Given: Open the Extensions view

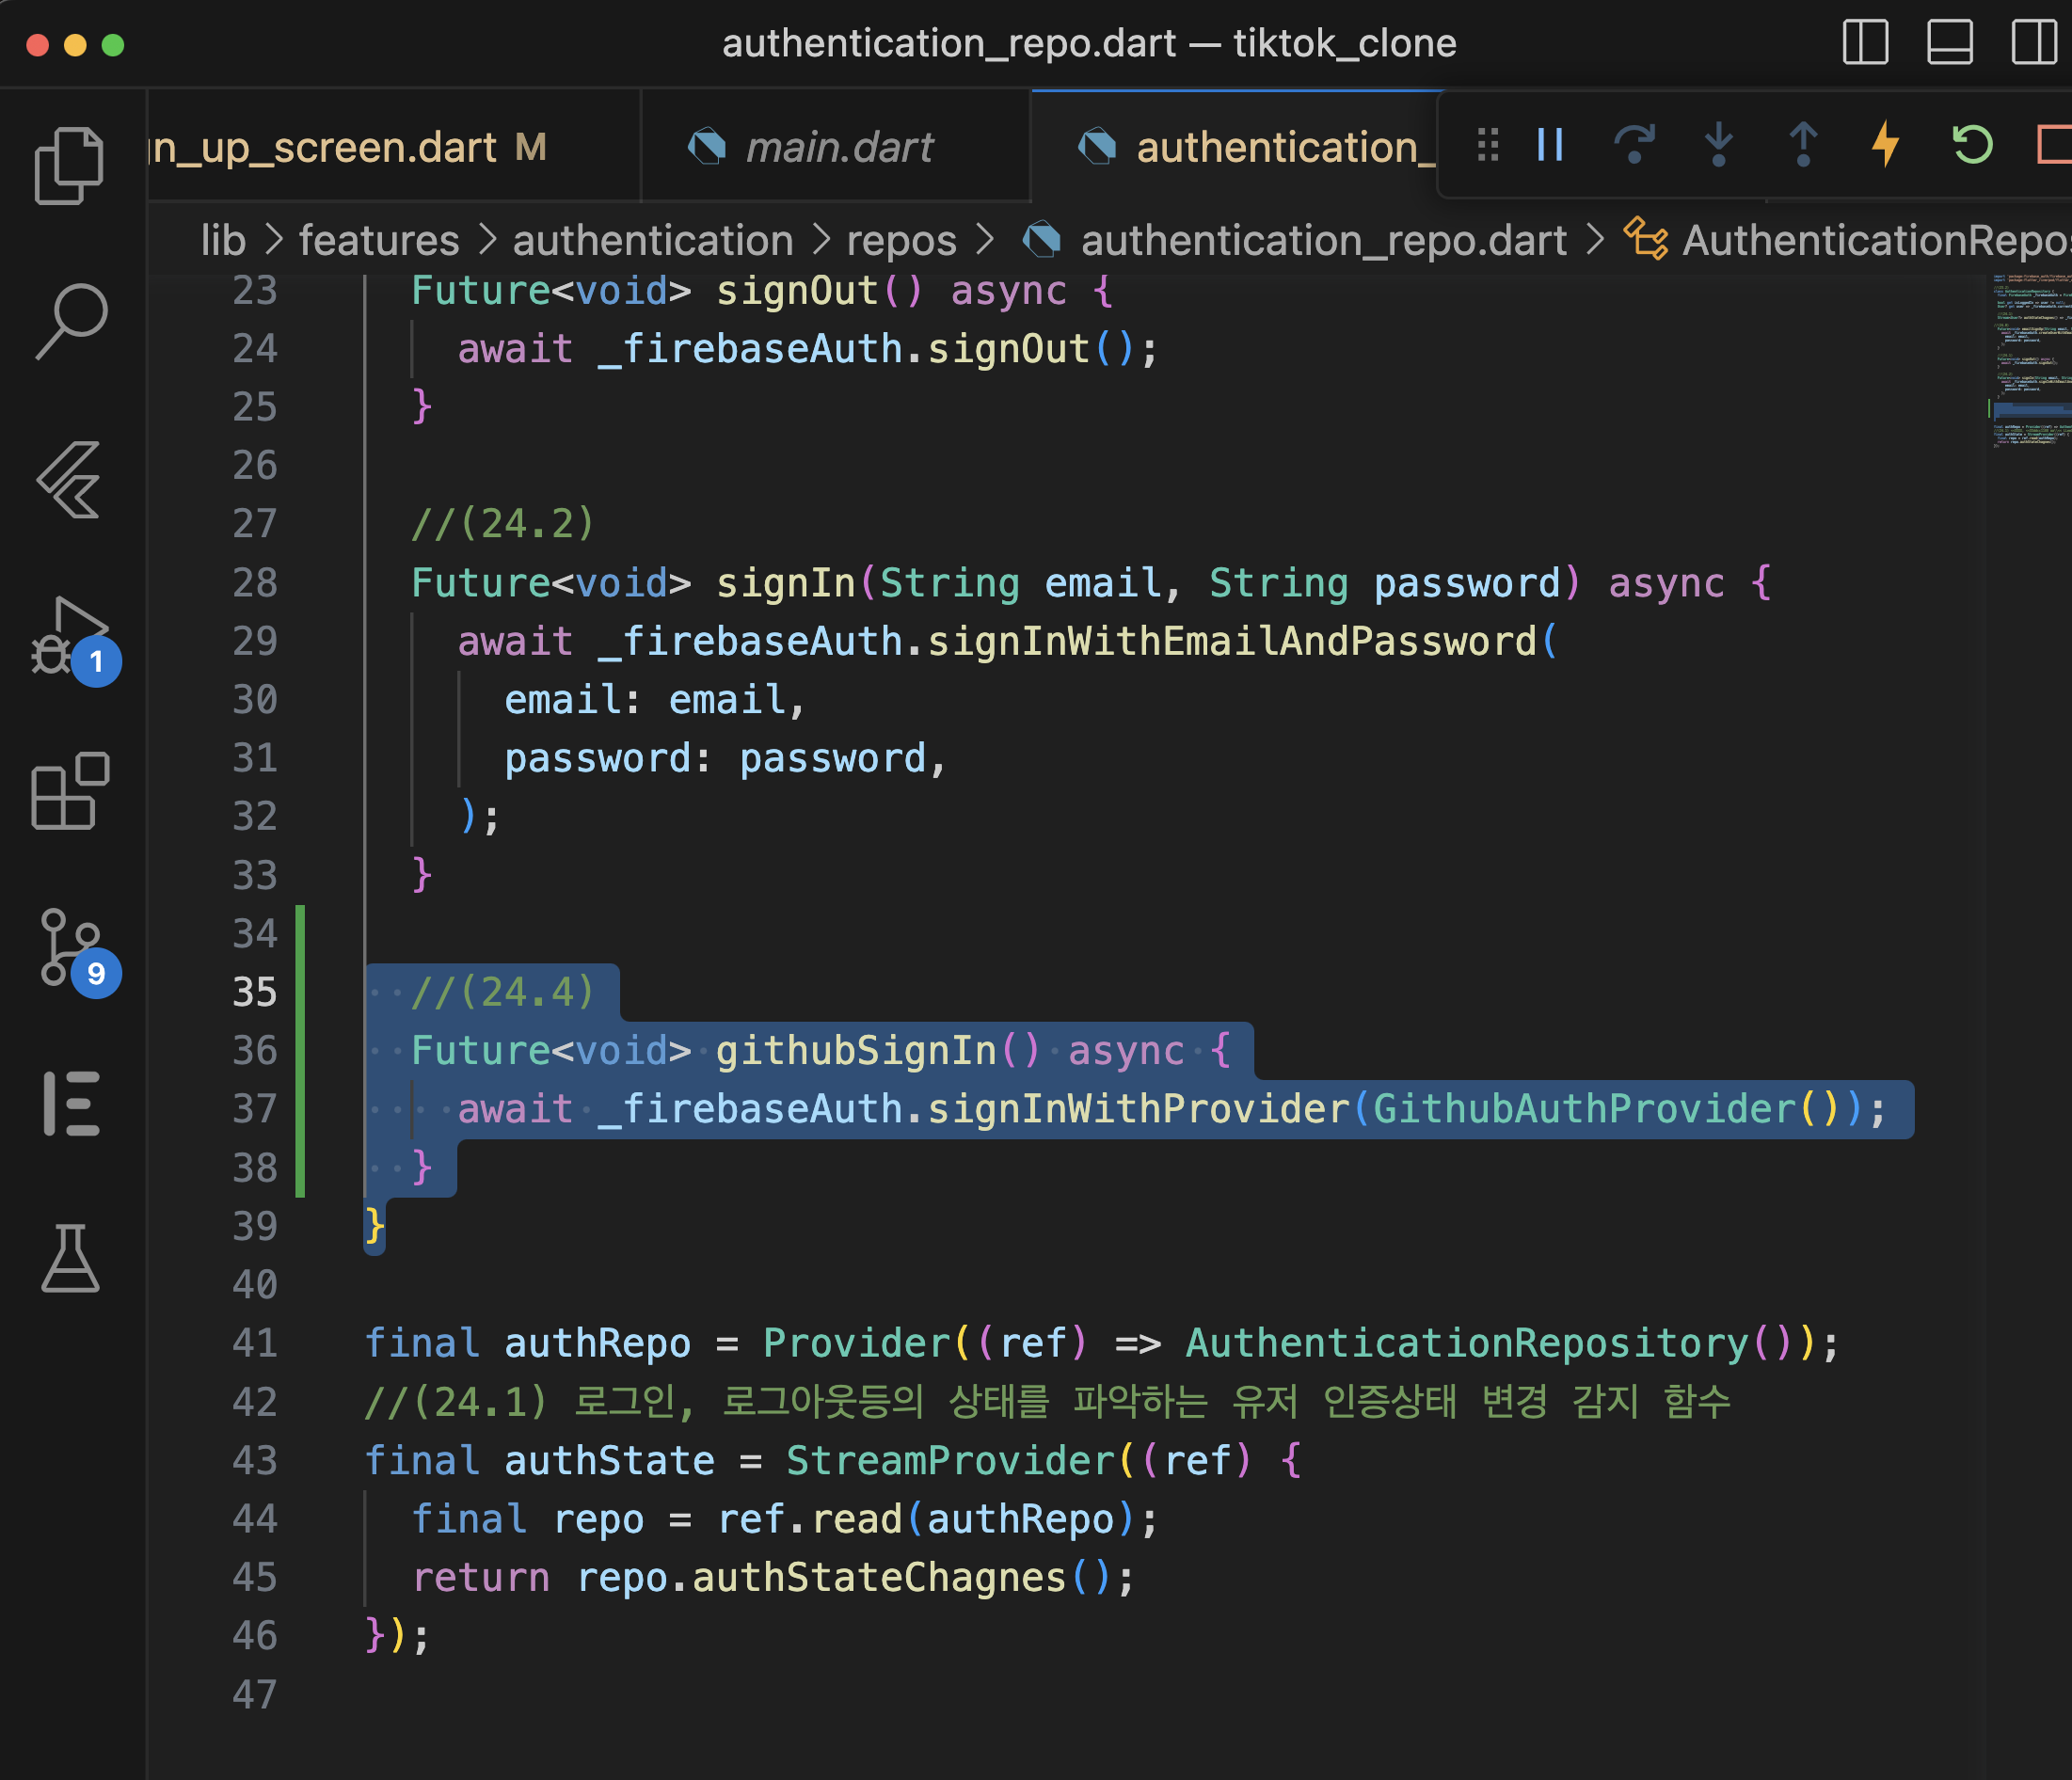Looking at the screenshot, I should pos(70,791).
